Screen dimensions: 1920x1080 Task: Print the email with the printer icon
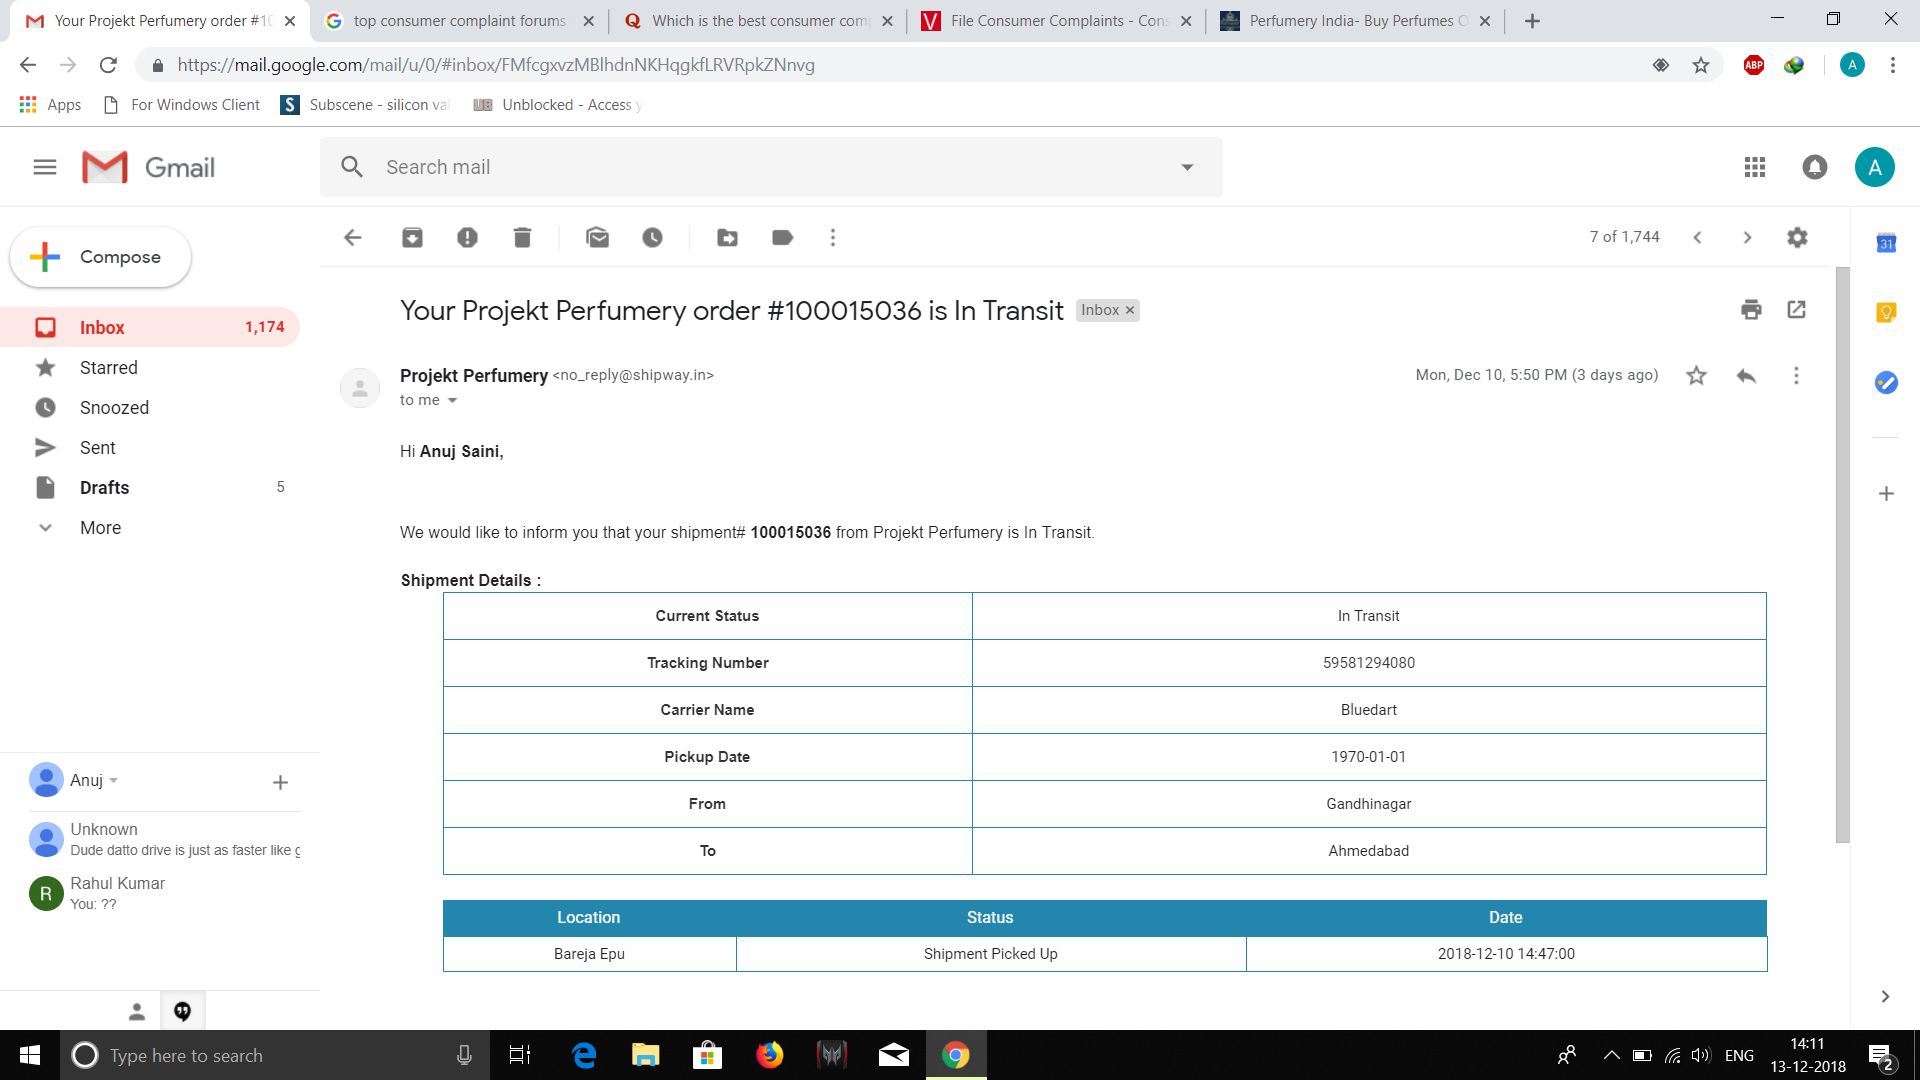click(x=1750, y=310)
